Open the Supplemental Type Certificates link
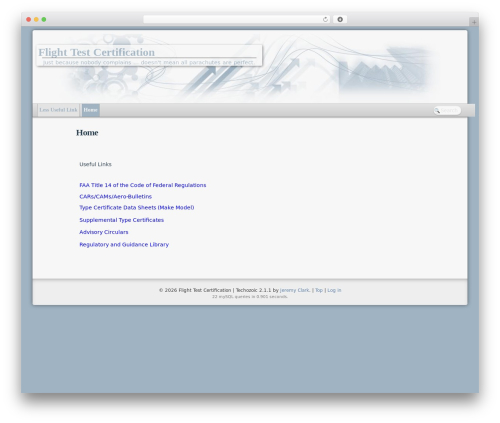The height and width of the screenshot is (423, 500). point(121,220)
